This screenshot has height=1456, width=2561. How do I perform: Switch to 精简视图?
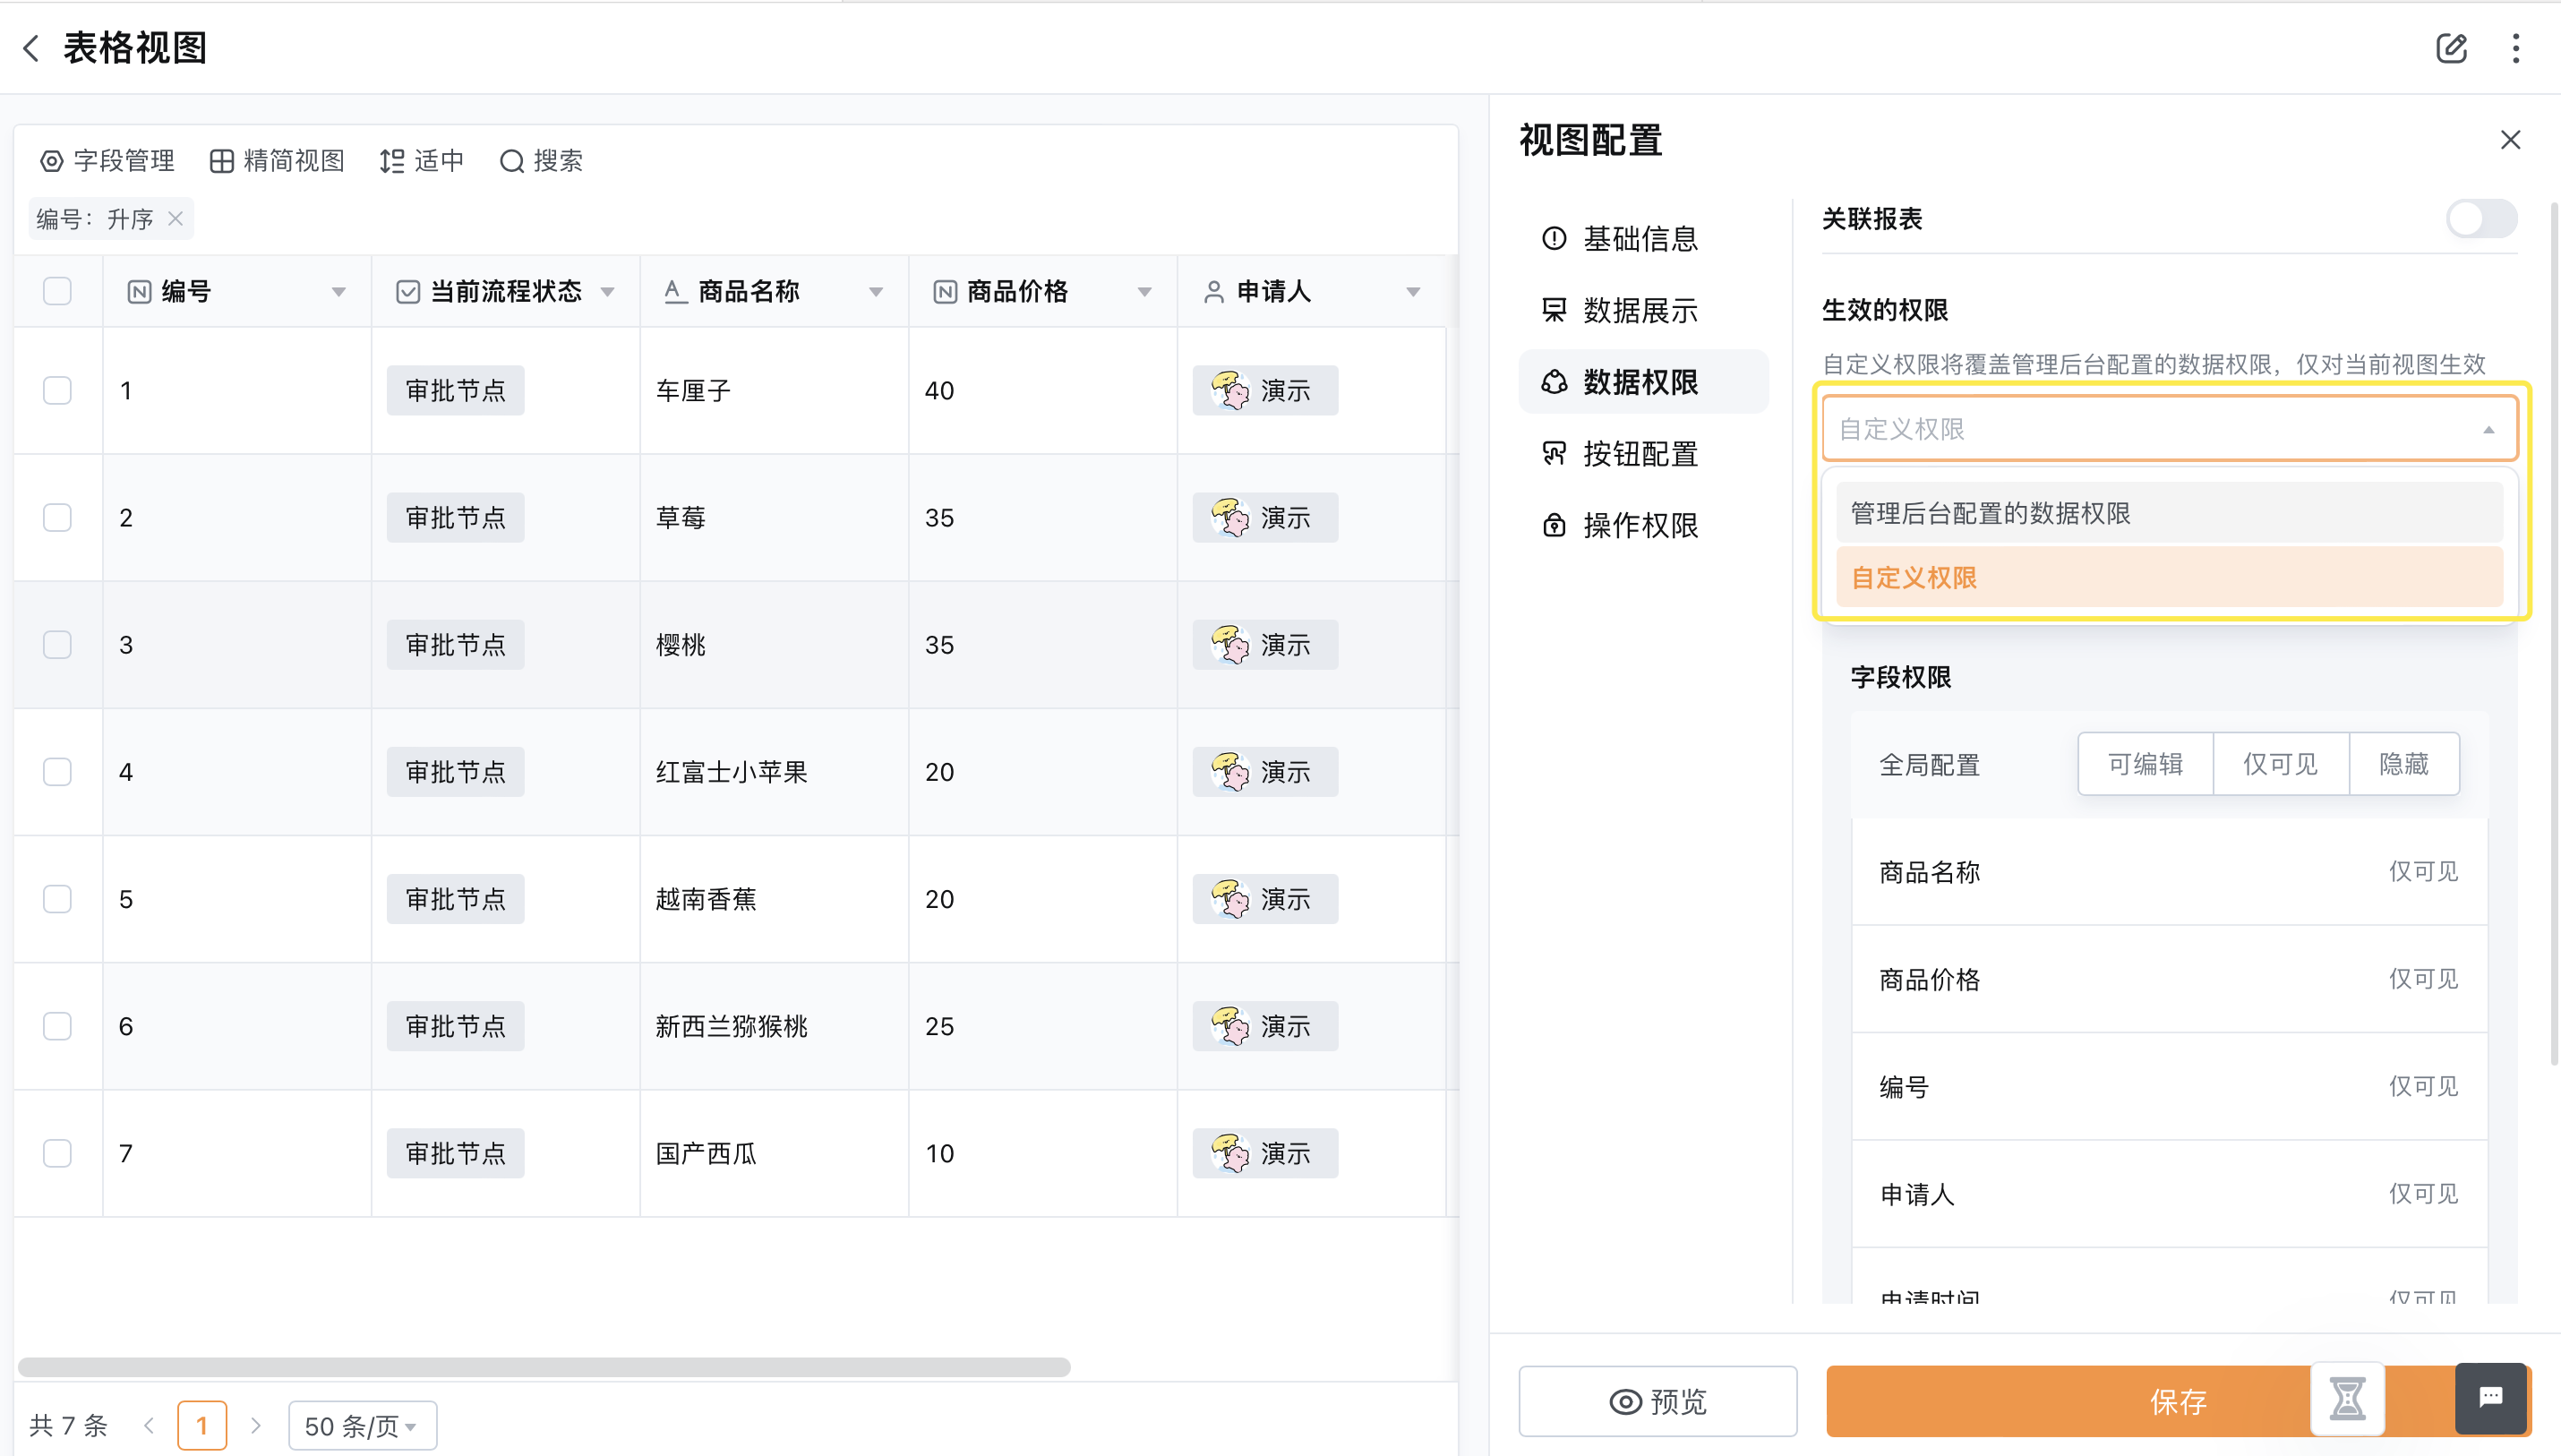pos(277,161)
